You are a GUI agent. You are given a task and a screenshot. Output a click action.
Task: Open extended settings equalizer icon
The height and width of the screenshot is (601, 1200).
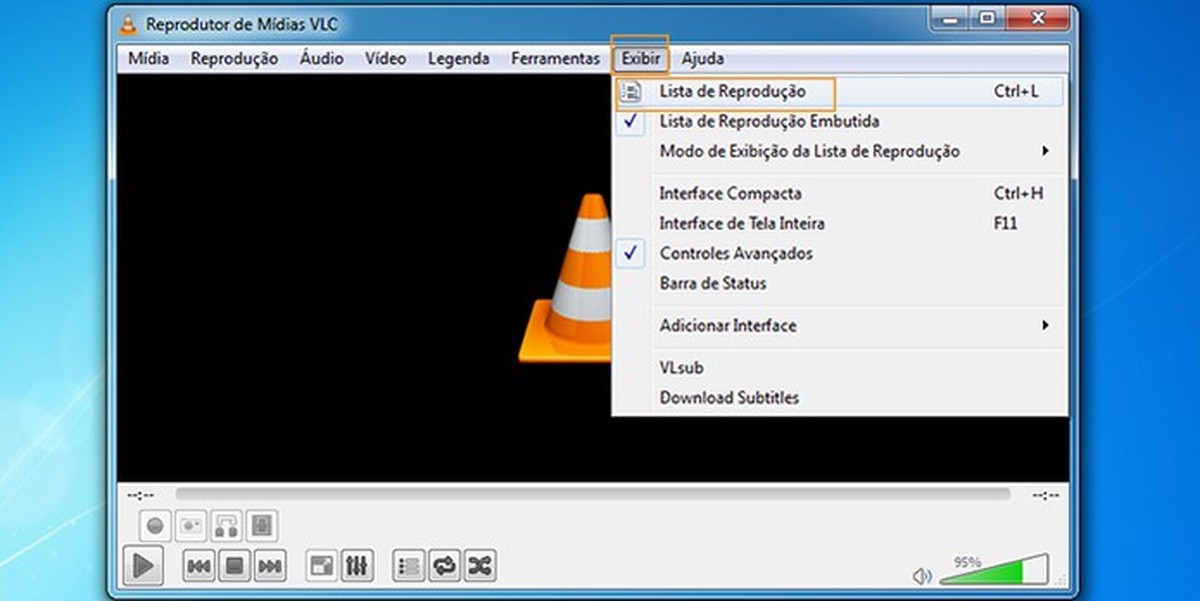click(357, 566)
